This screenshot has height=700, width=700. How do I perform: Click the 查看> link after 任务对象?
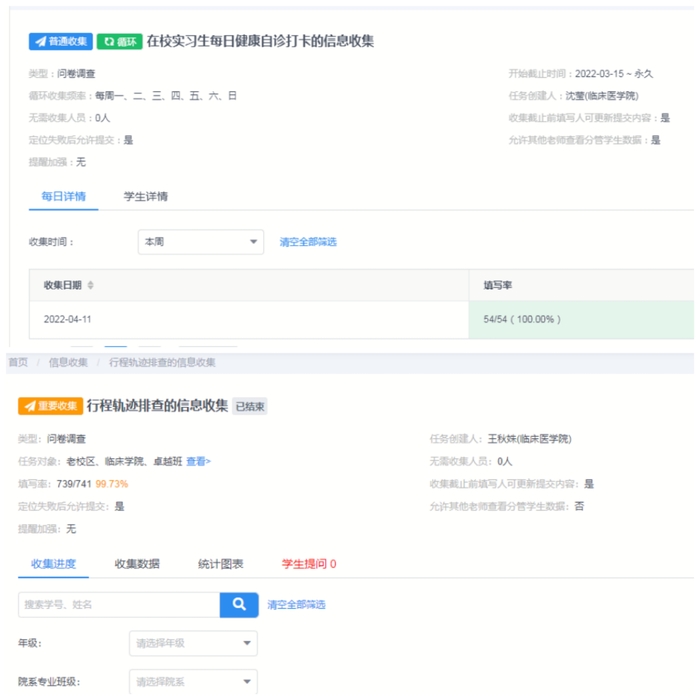pos(198,461)
